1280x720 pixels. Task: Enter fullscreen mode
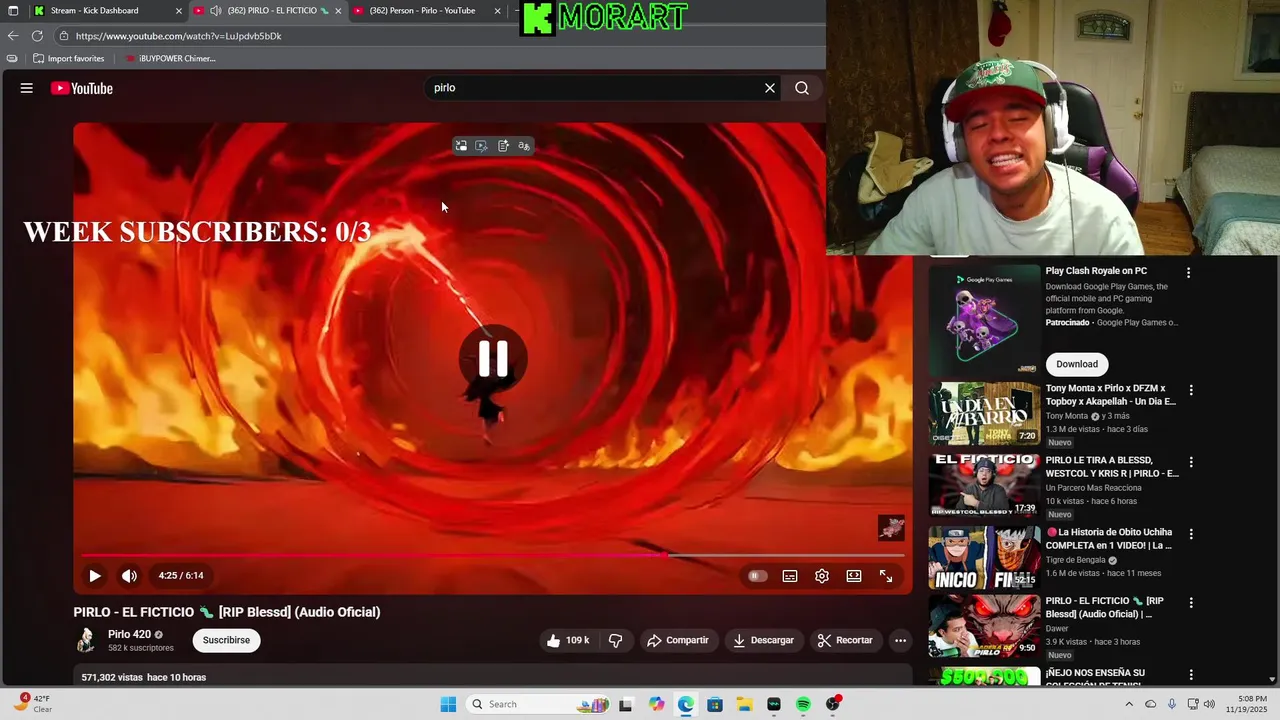886,576
